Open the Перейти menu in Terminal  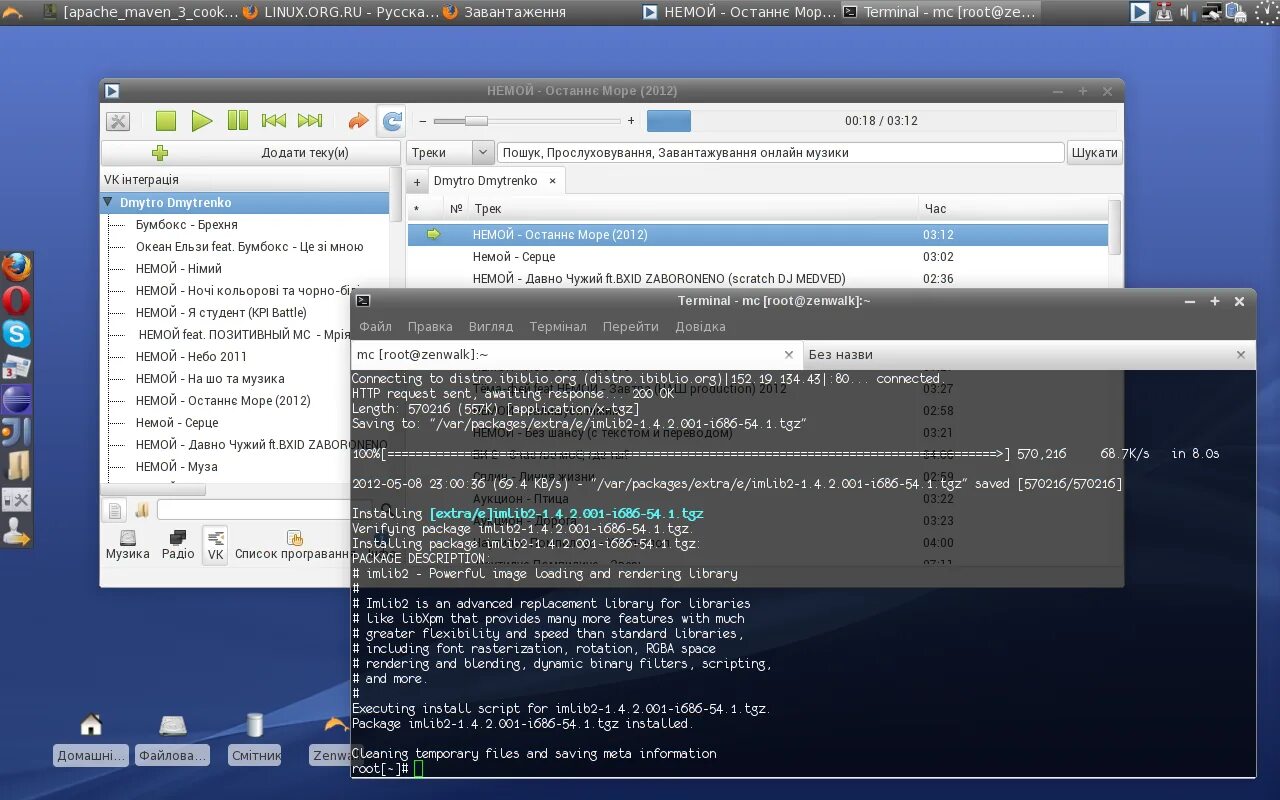point(631,327)
